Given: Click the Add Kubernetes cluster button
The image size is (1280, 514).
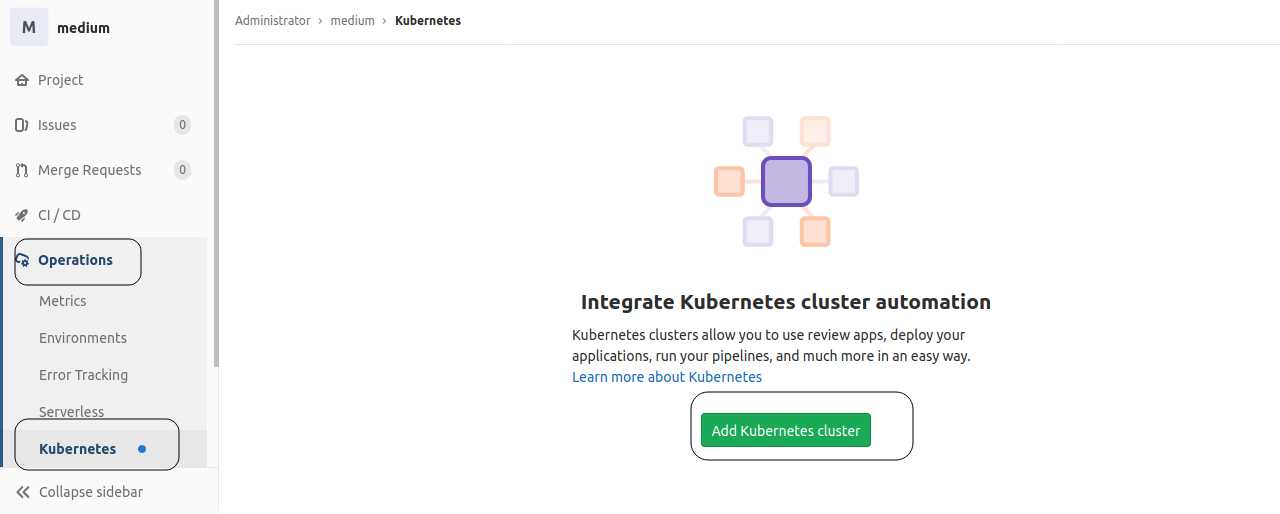Looking at the screenshot, I should [x=786, y=430].
